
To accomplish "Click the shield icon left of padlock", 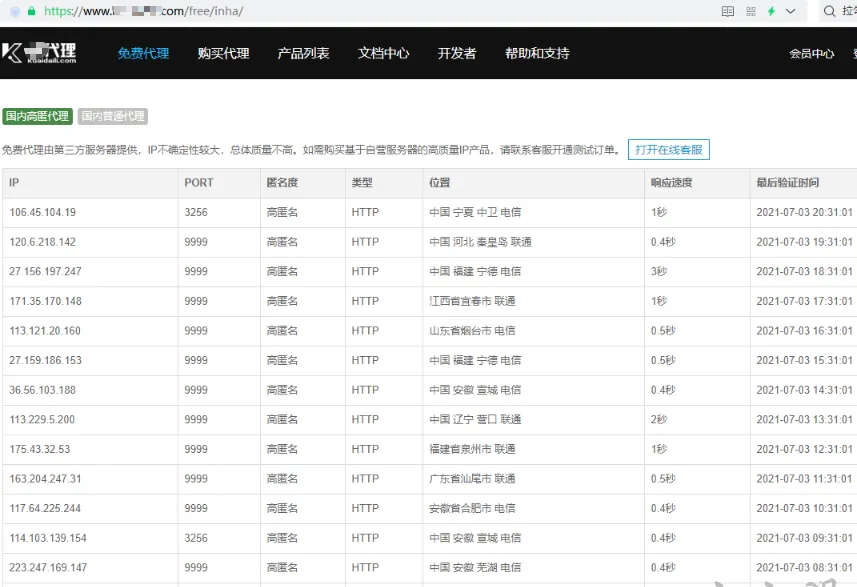I will click(15, 11).
